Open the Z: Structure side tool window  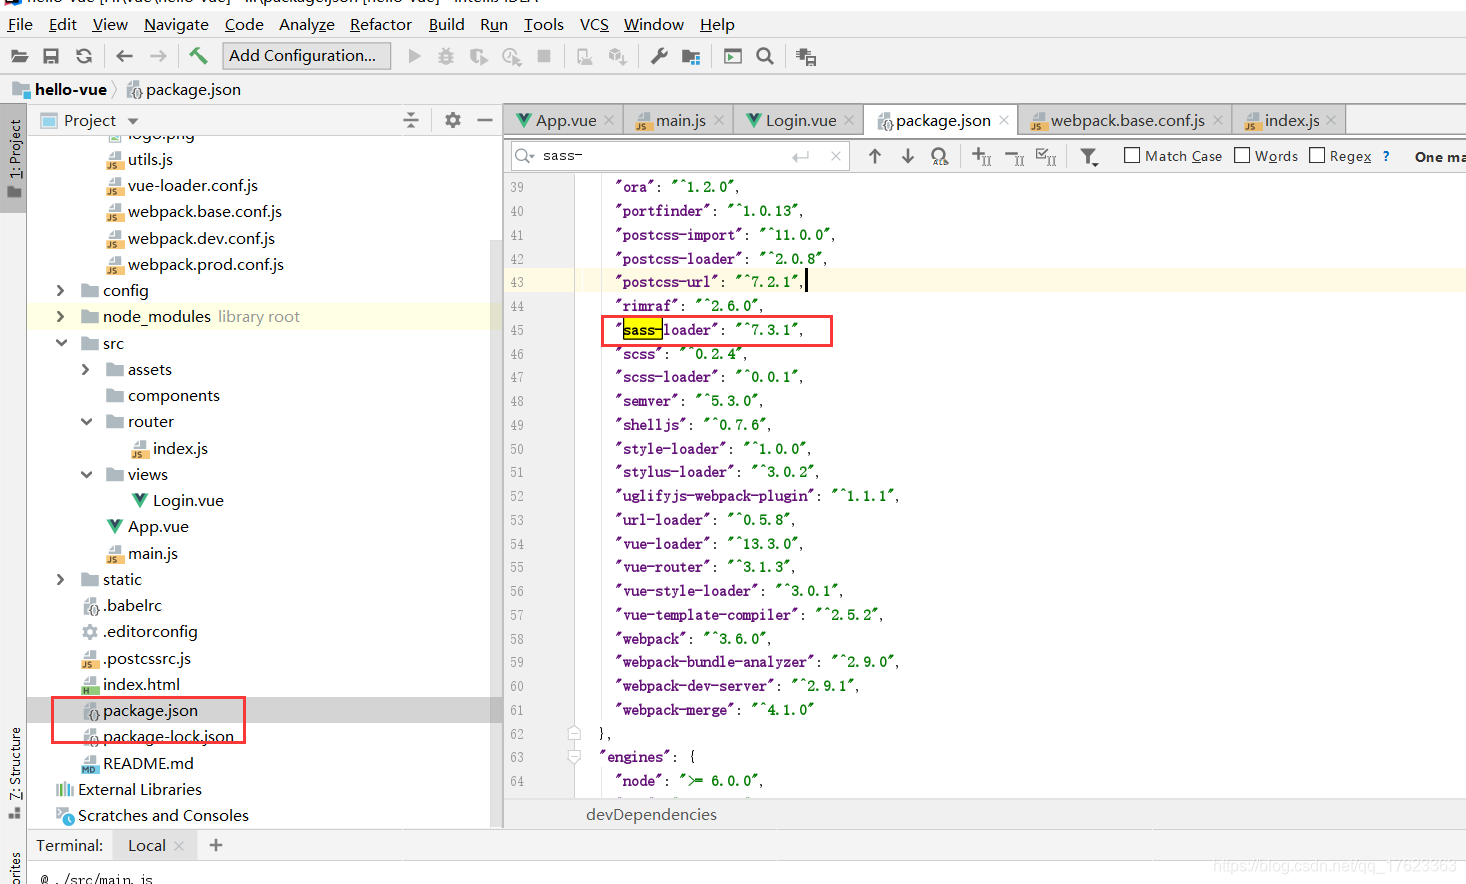coord(14,772)
